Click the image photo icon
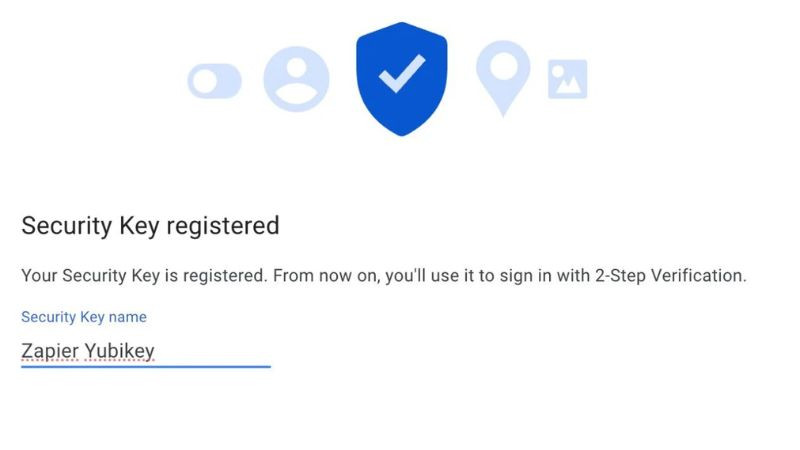 tap(567, 79)
